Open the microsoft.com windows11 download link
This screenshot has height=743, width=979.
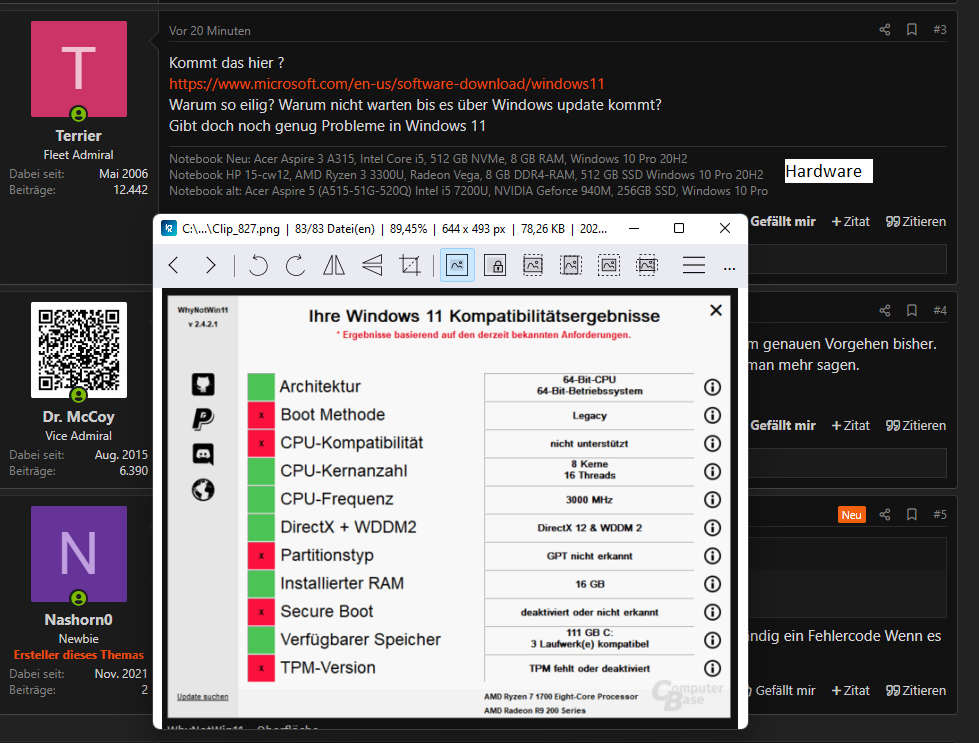(386, 84)
